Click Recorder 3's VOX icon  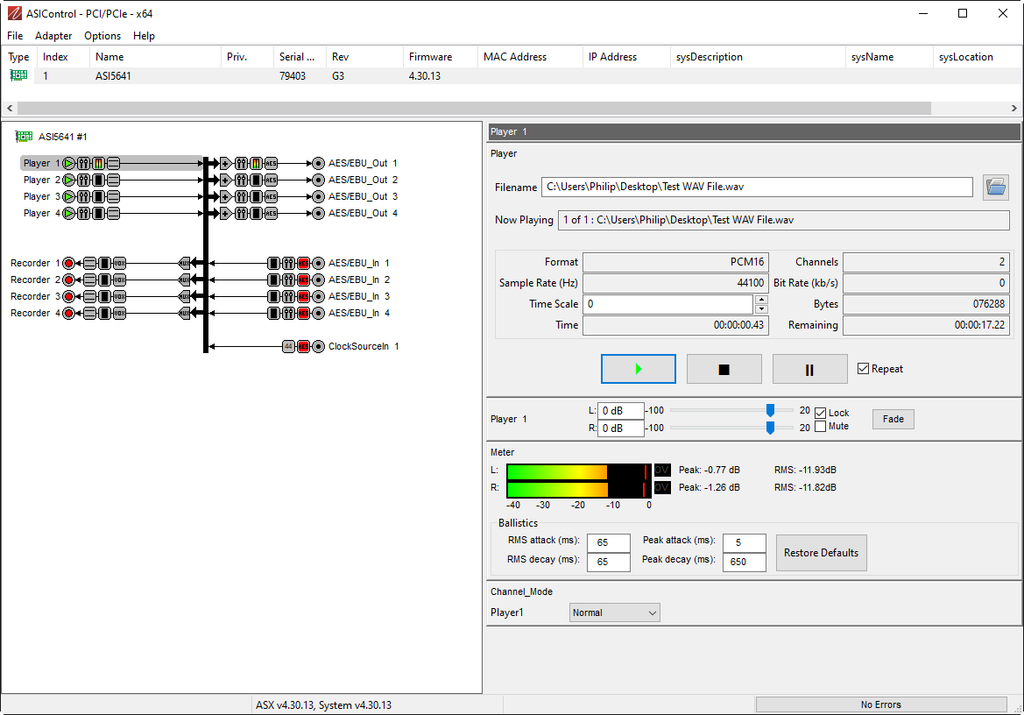(119, 297)
